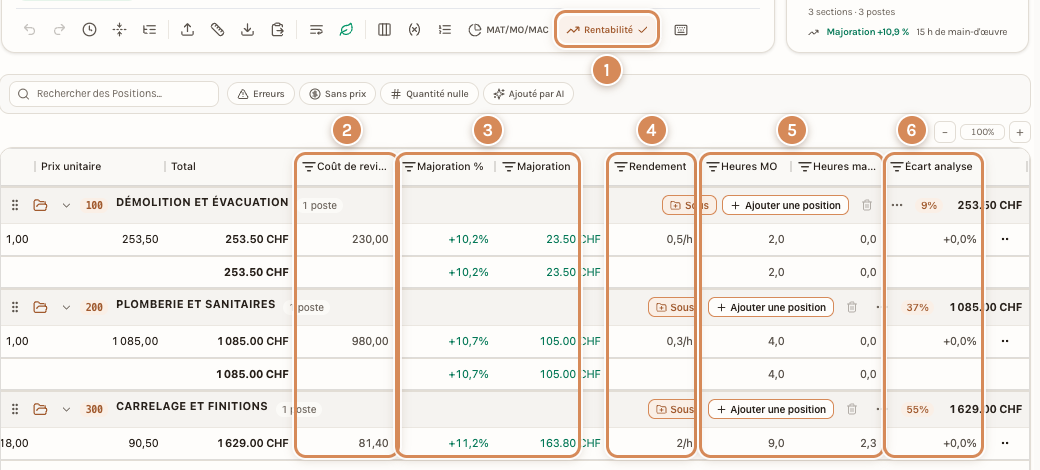Open filter on Majoration % column
This screenshot has width=1040, height=470.
[409, 166]
